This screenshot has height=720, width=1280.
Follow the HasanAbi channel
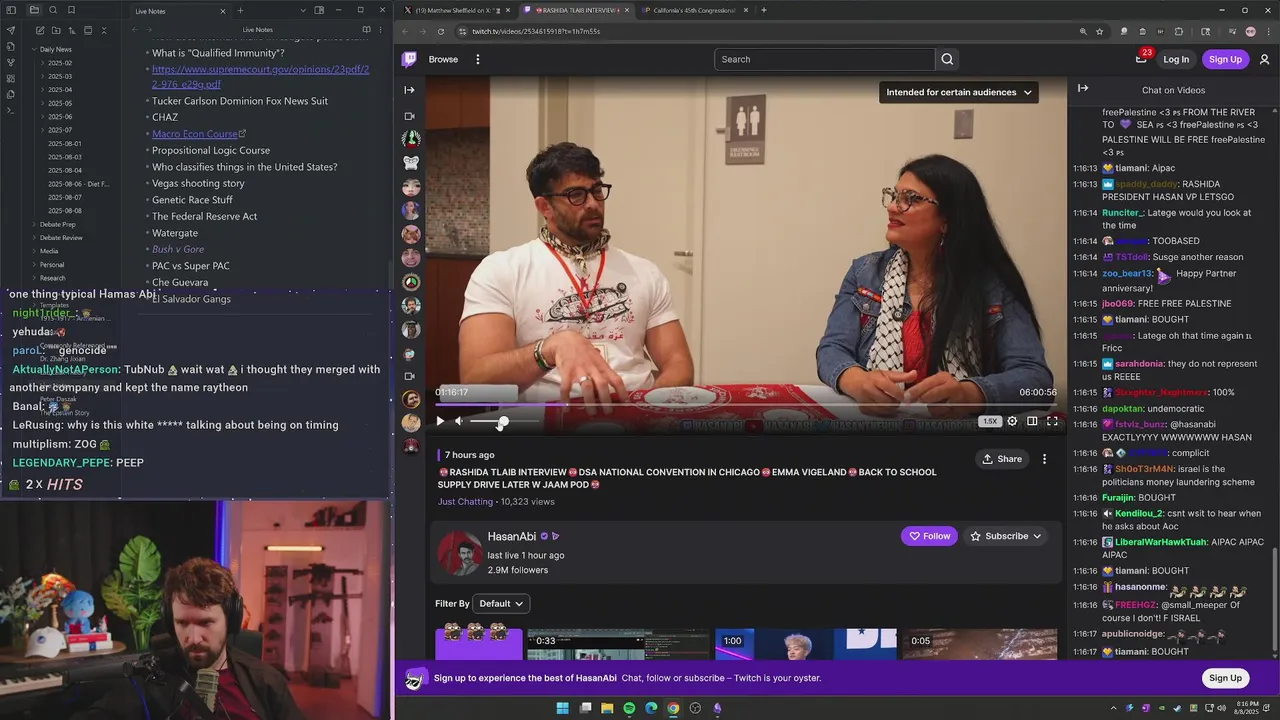coord(929,536)
